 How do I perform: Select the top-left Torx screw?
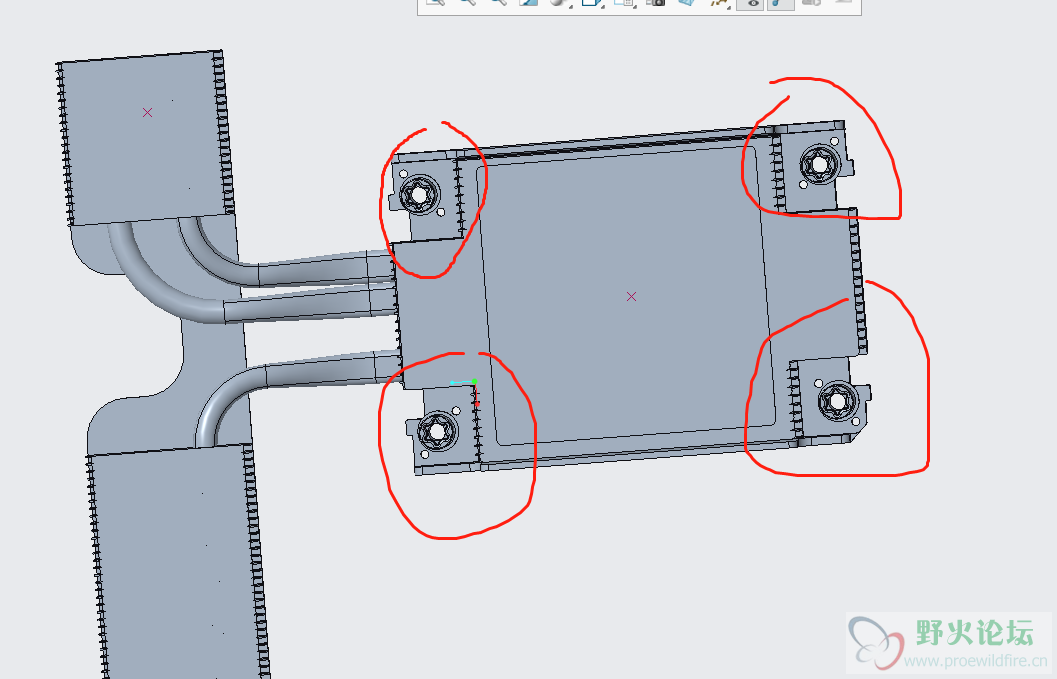click(x=419, y=194)
